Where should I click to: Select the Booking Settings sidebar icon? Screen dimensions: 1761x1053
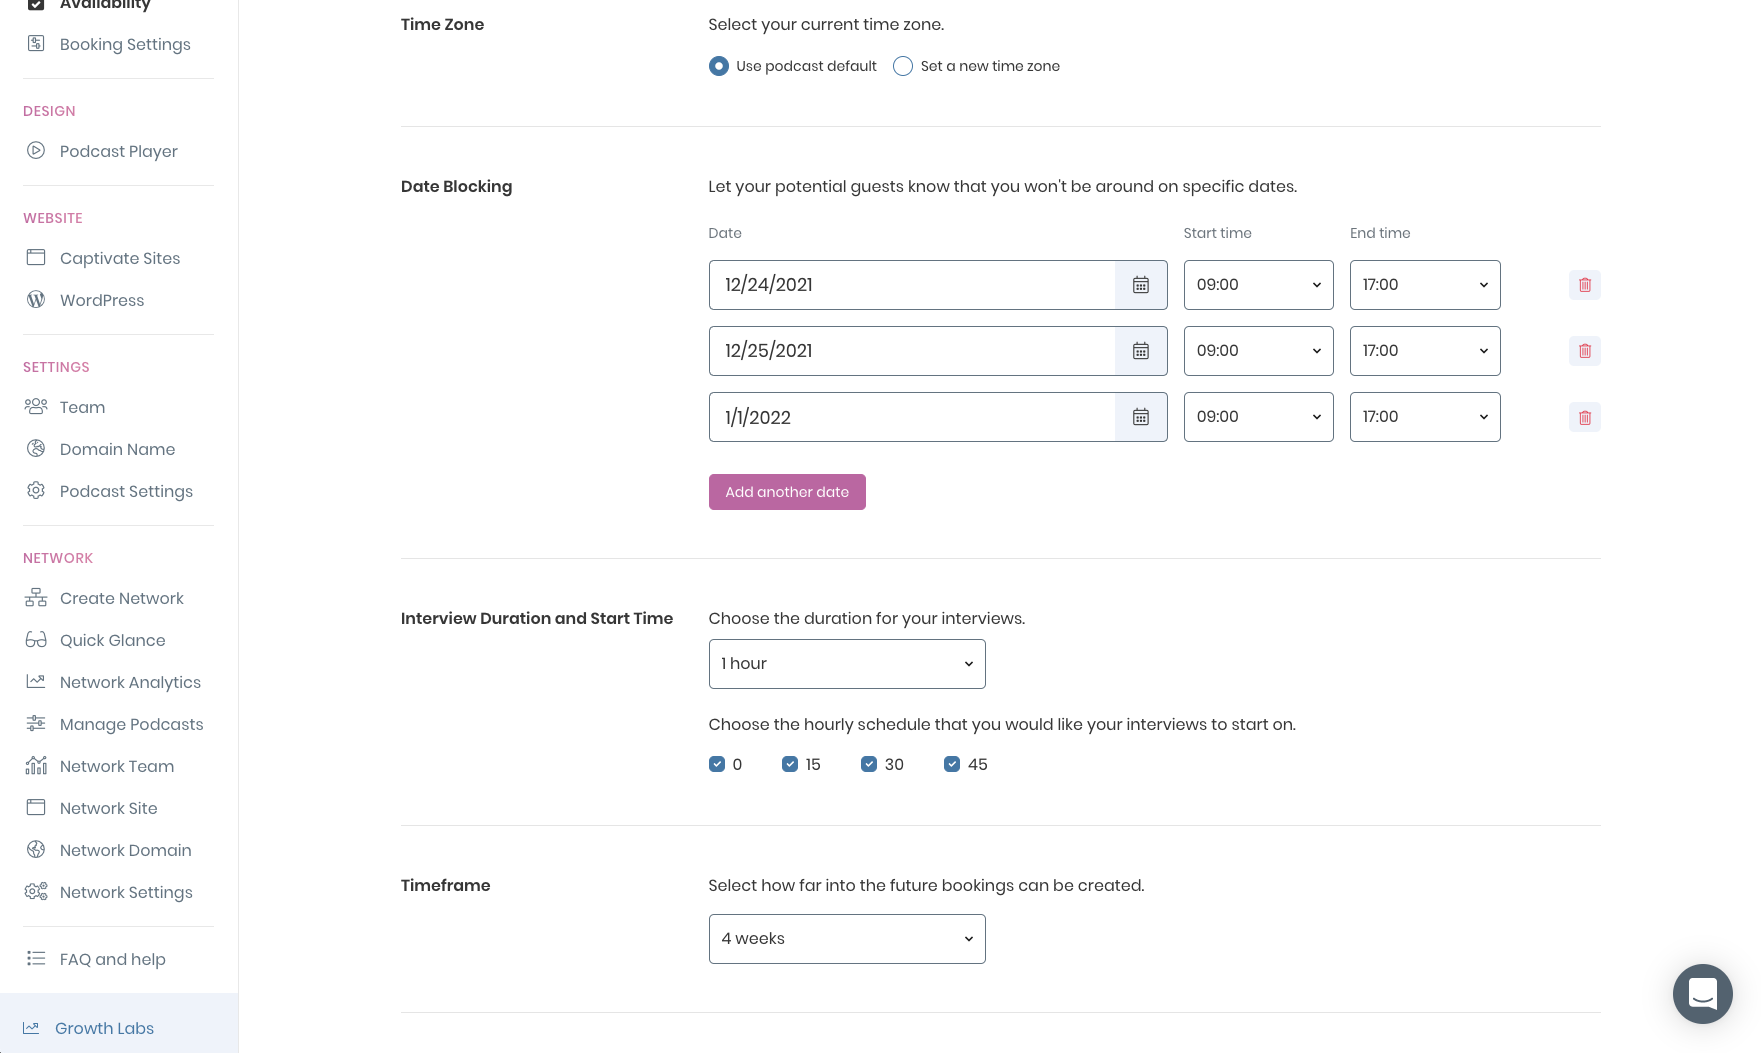tap(36, 43)
